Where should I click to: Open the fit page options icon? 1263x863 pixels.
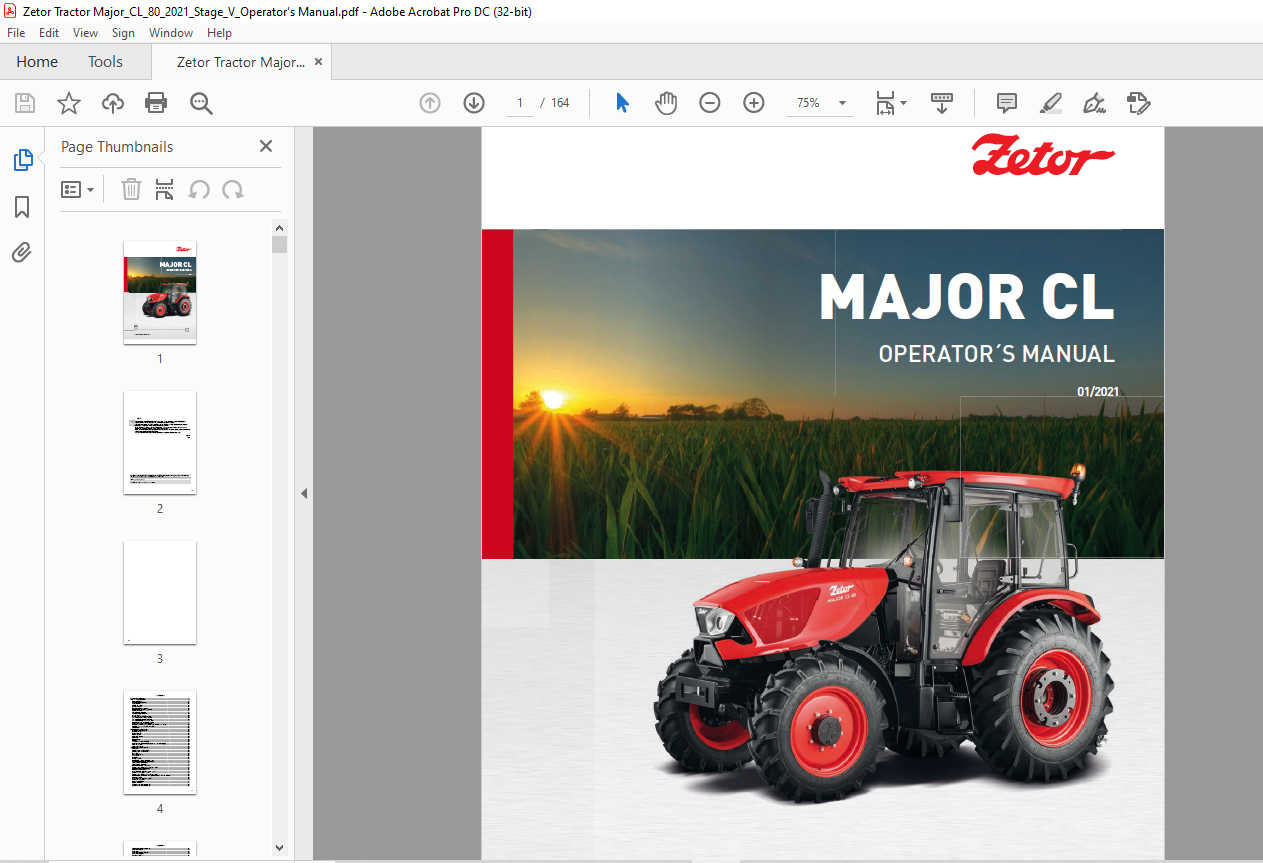(891, 103)
